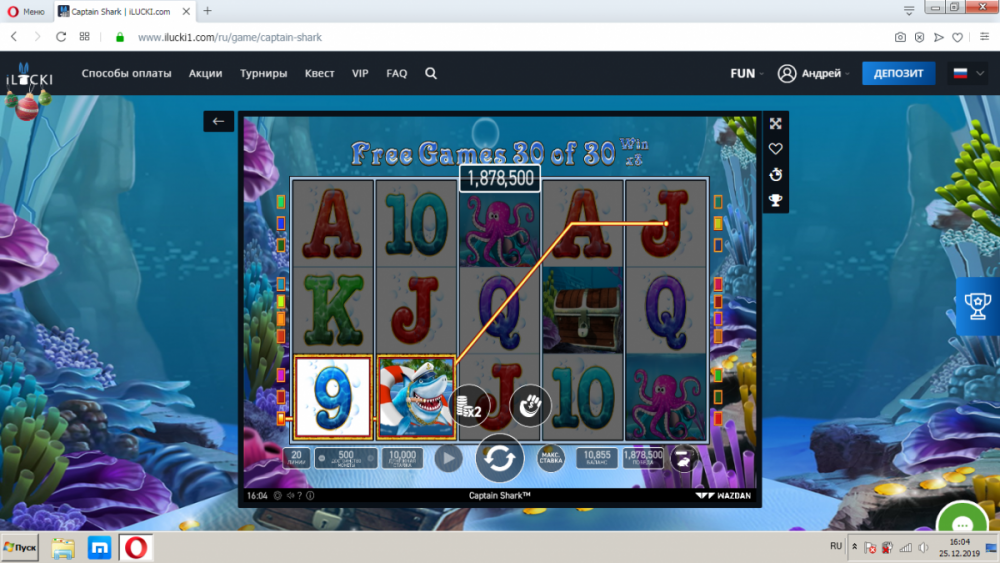Show hidden tray icons arrow
The width and height of the screenshot is (1000, 563).
click(855, 547)
